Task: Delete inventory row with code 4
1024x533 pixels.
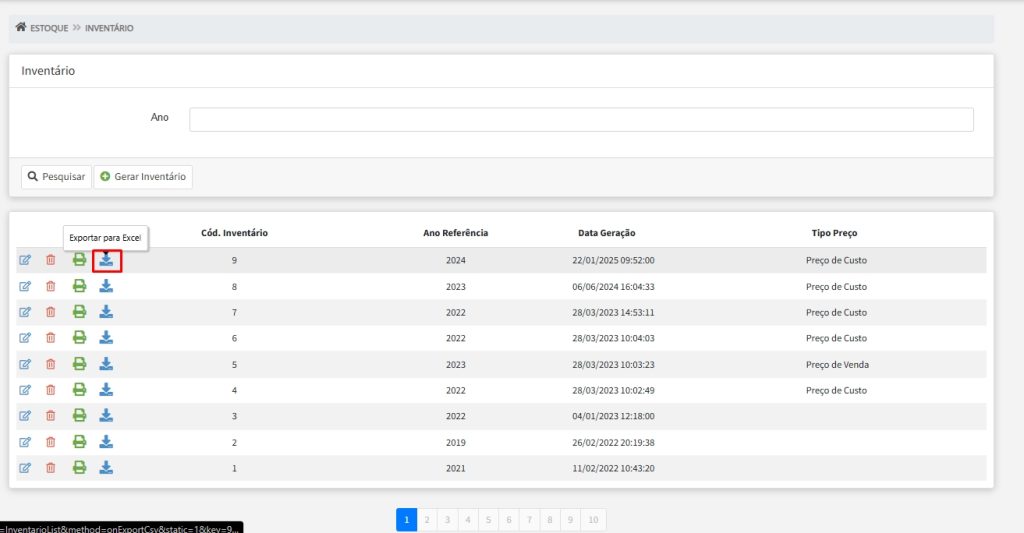Action: coord(50,390)
